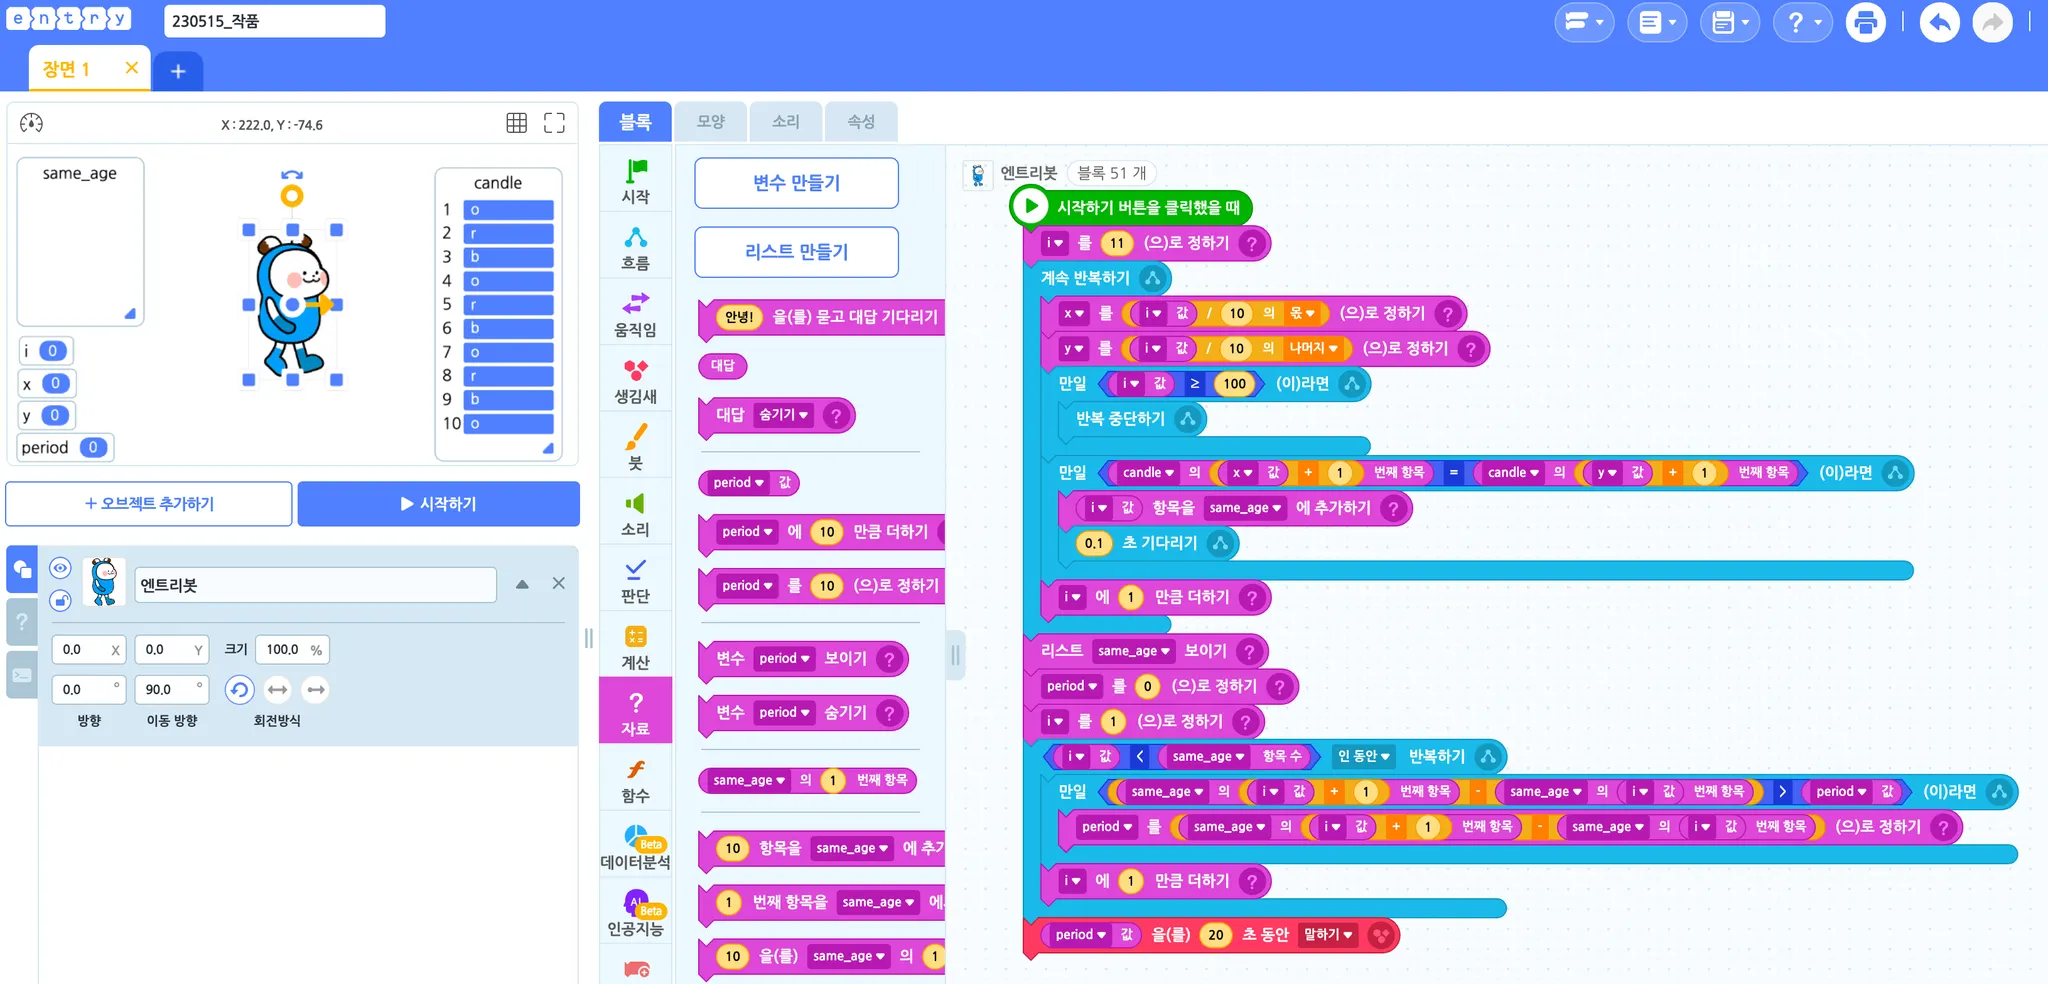Open the 판단 block category

click(635, 580)
